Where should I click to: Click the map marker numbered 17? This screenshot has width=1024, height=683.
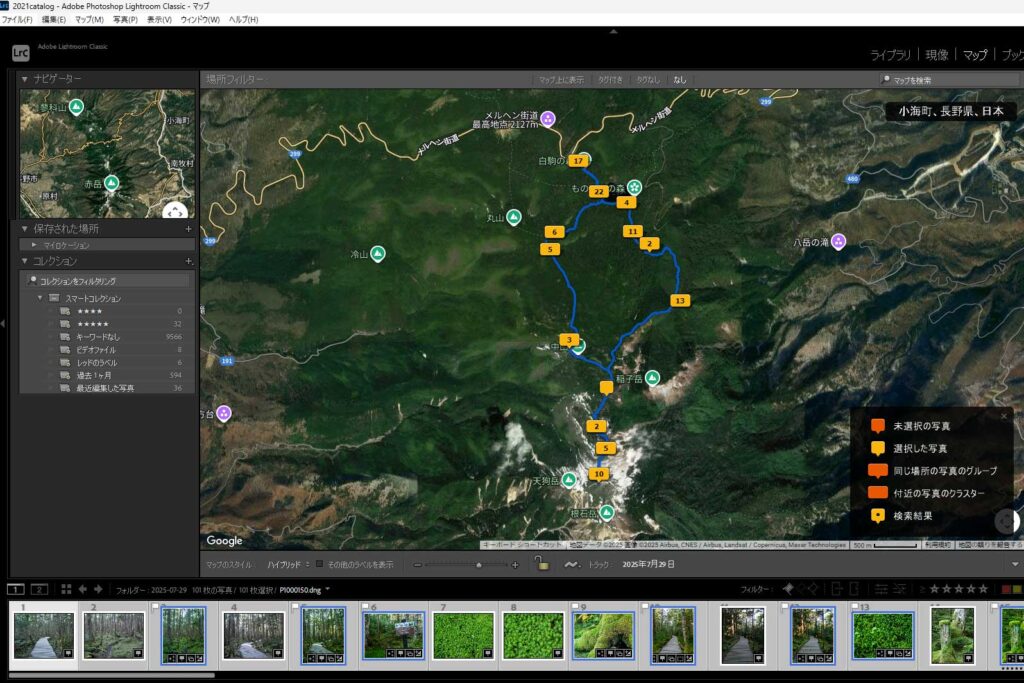click(x=578, y=160)
